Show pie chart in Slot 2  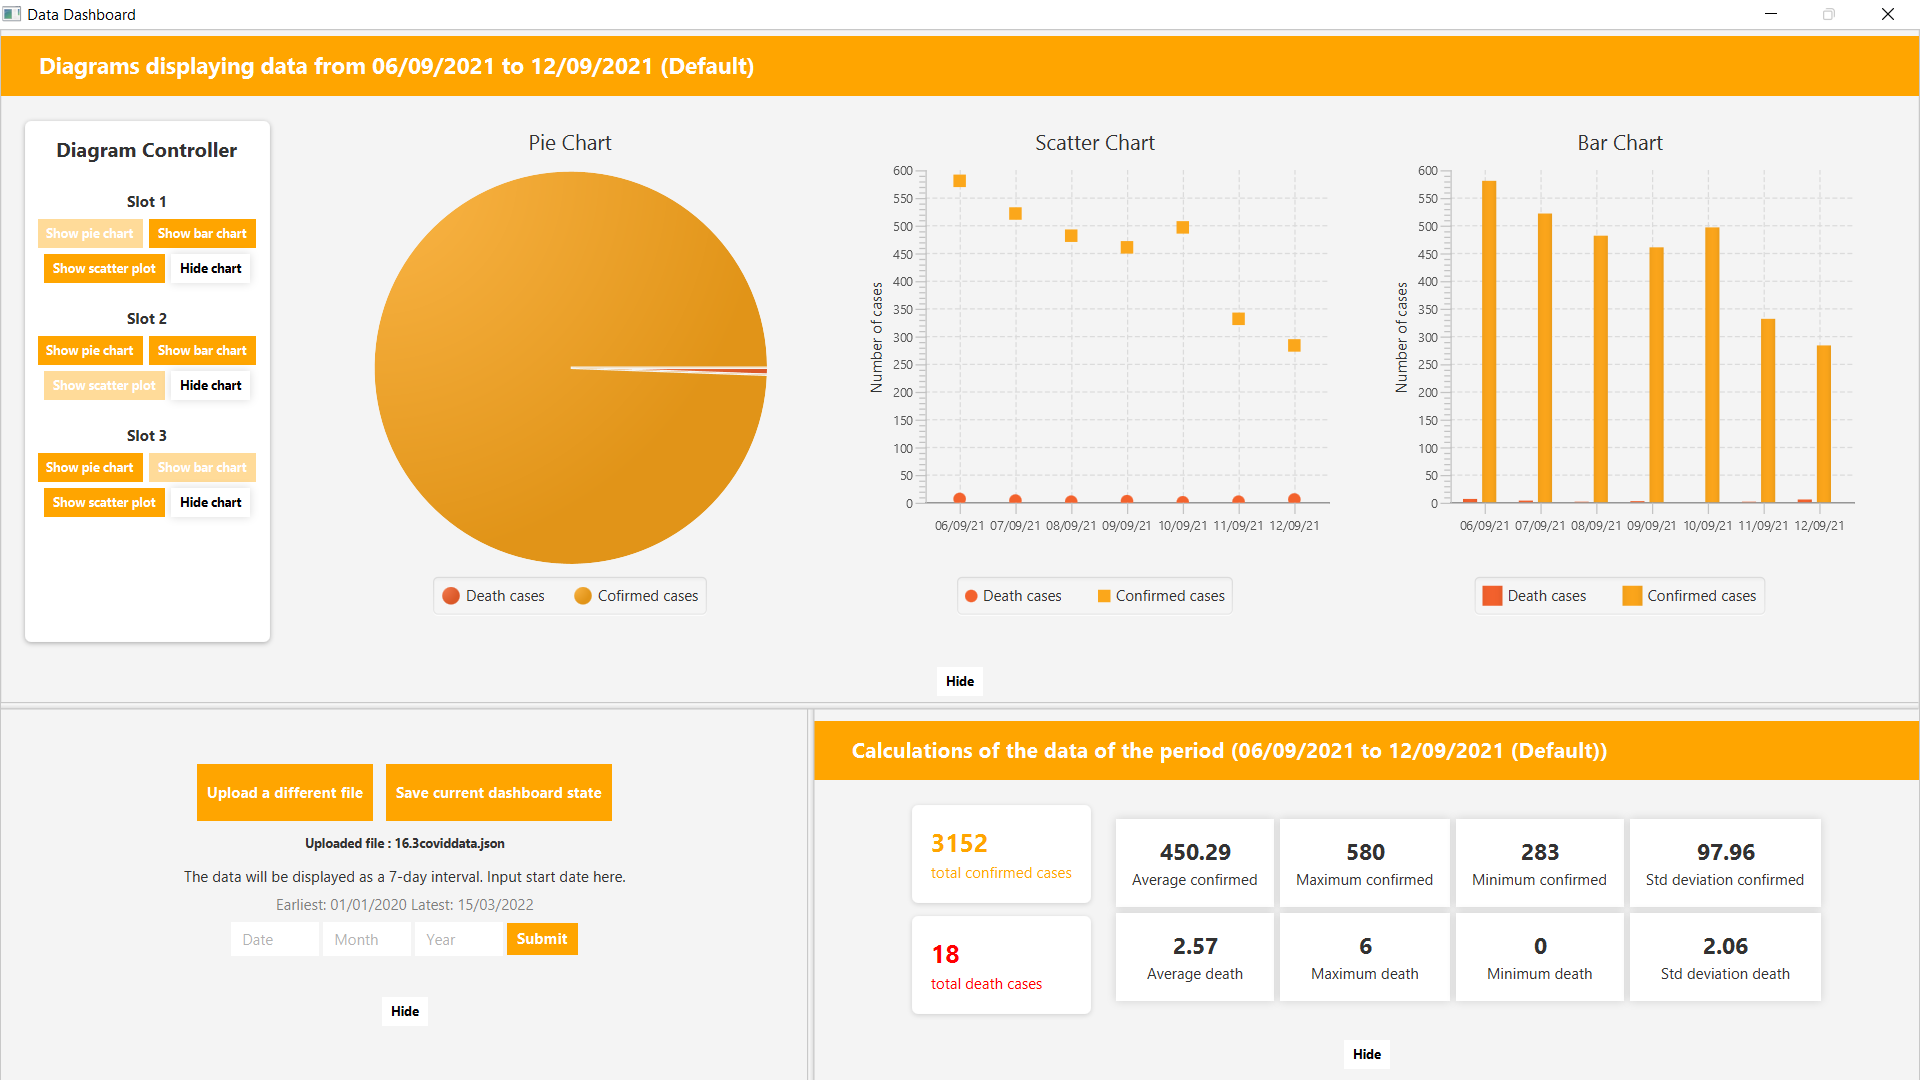click(90, 350)
